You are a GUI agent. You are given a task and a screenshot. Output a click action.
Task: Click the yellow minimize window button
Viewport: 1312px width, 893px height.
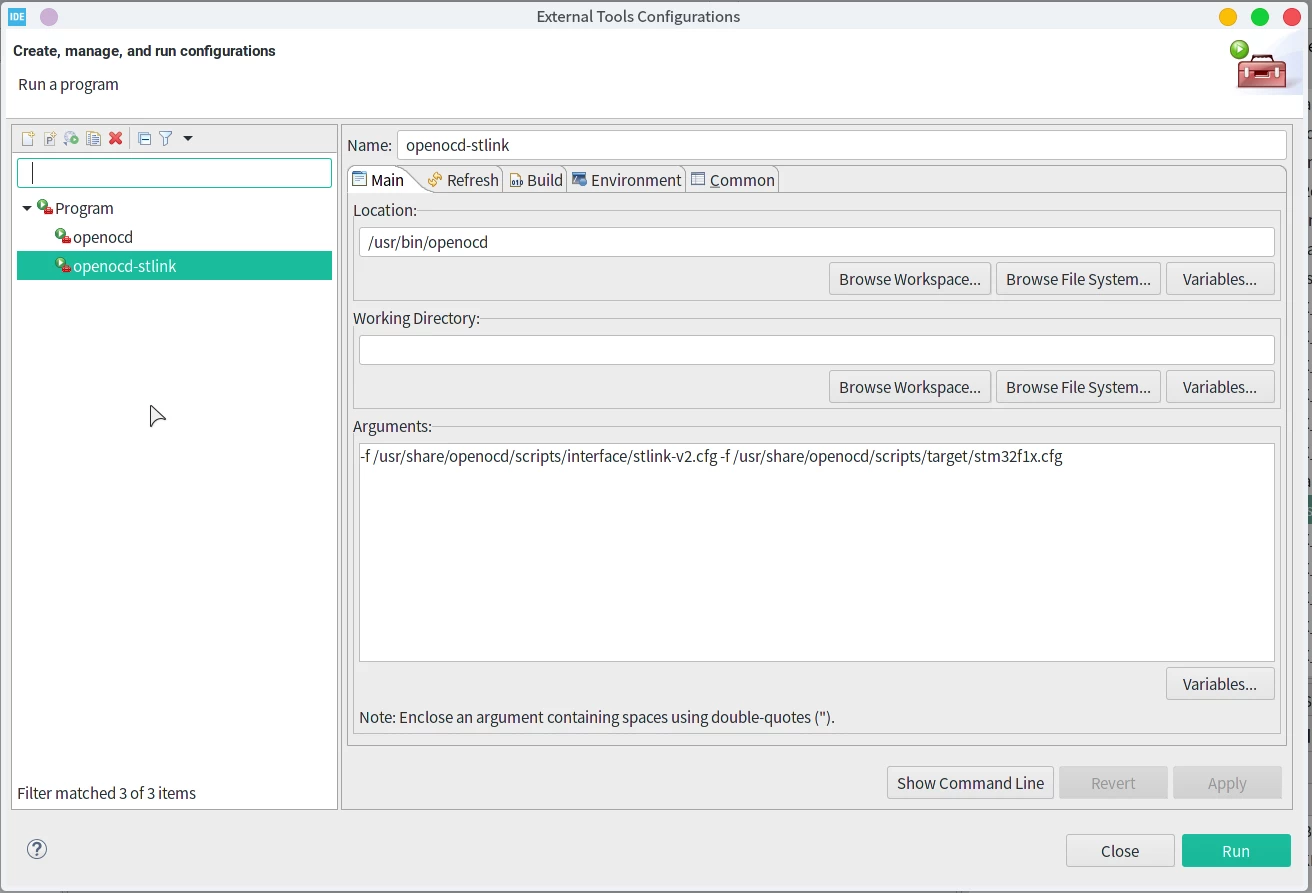[x=1228, y=17]
